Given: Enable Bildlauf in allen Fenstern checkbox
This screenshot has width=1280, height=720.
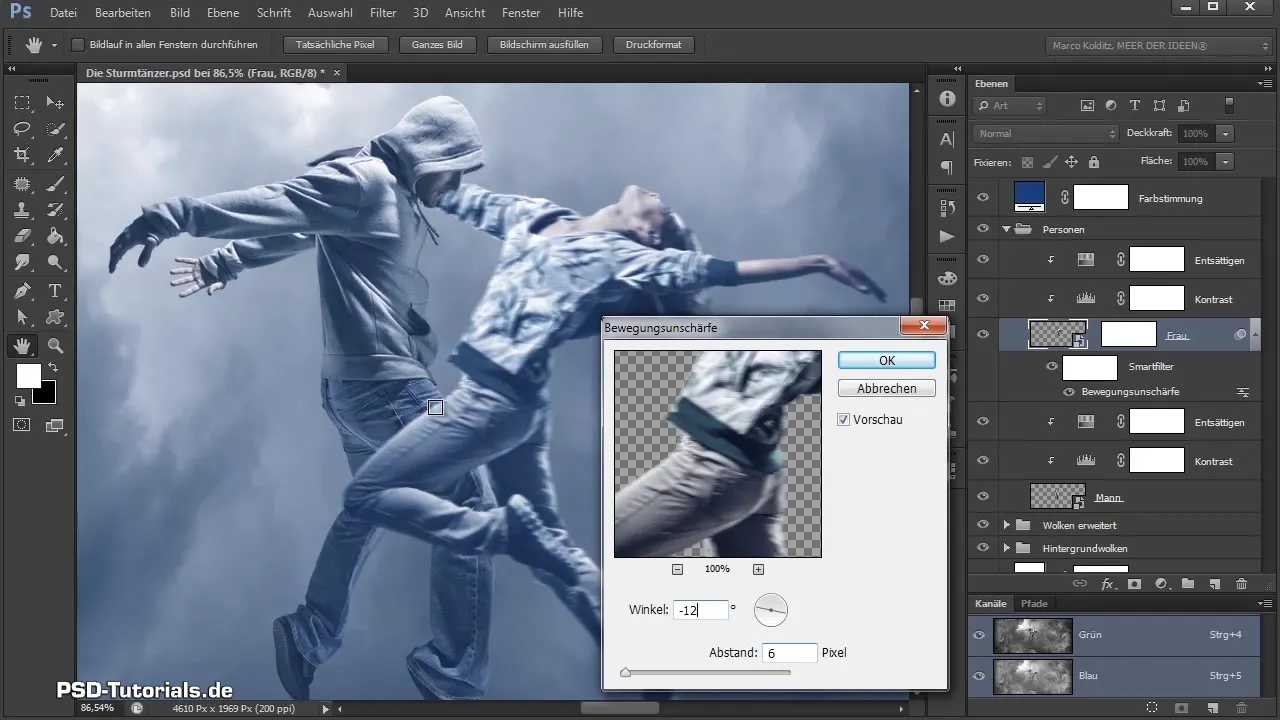Looking at the screenshot, I should [78, 45].
